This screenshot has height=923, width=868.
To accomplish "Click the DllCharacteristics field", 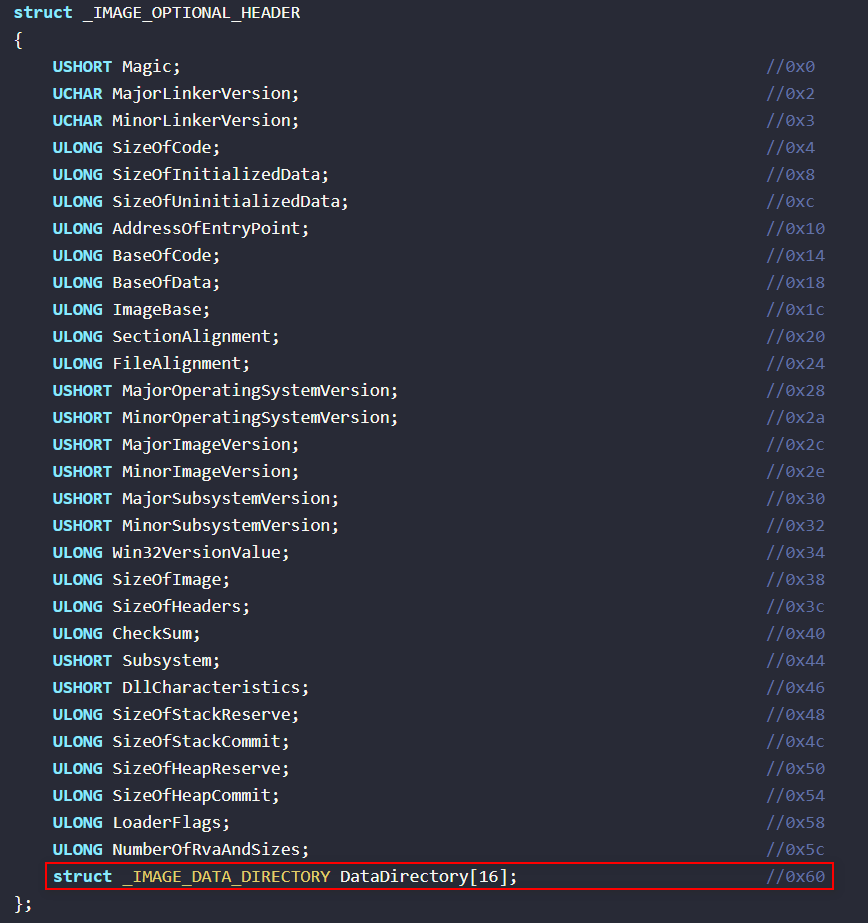I will pos(215,688).
